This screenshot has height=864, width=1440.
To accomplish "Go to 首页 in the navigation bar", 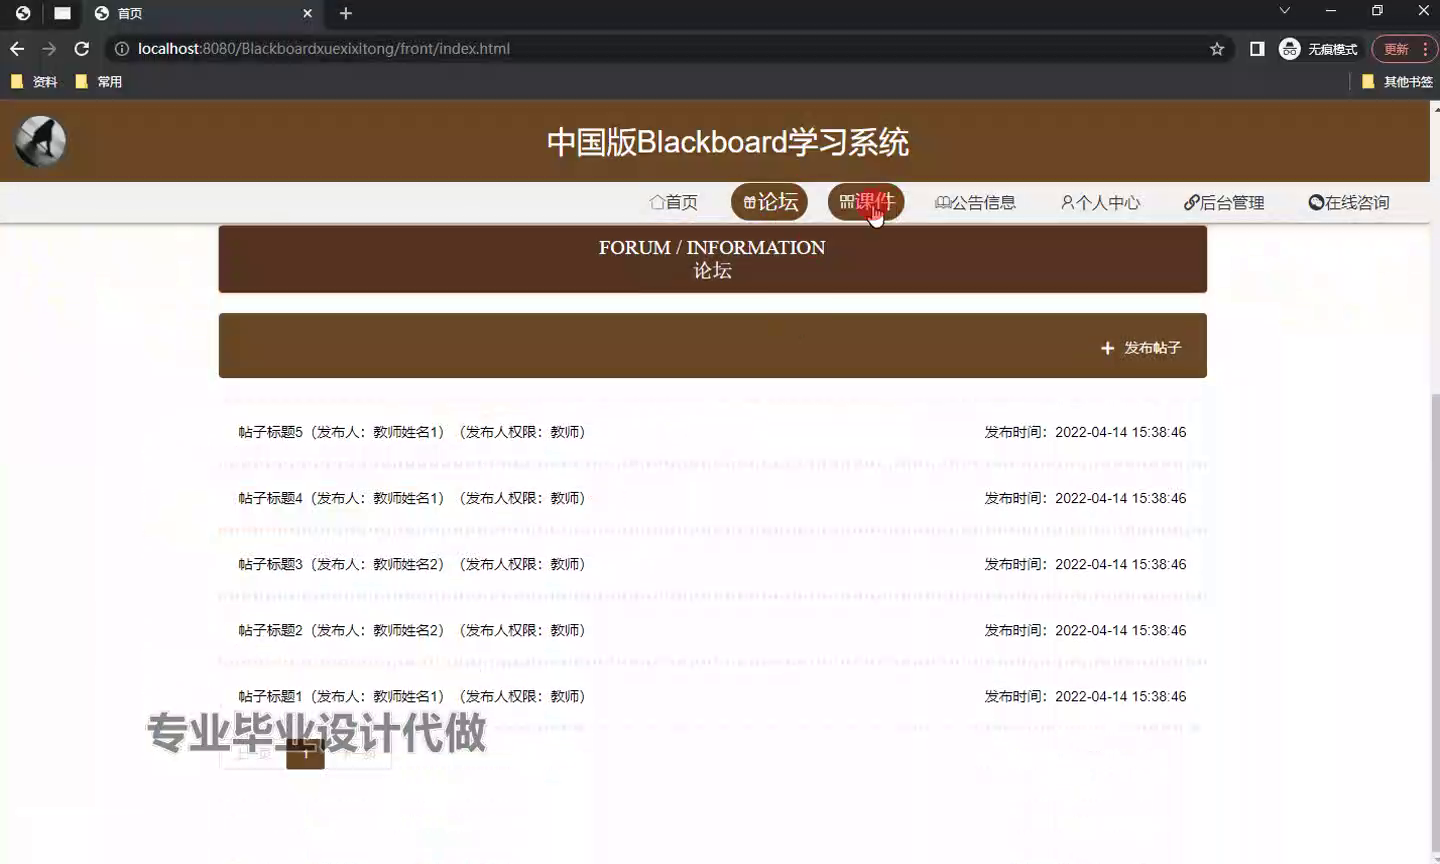I will tap(674, 202).
